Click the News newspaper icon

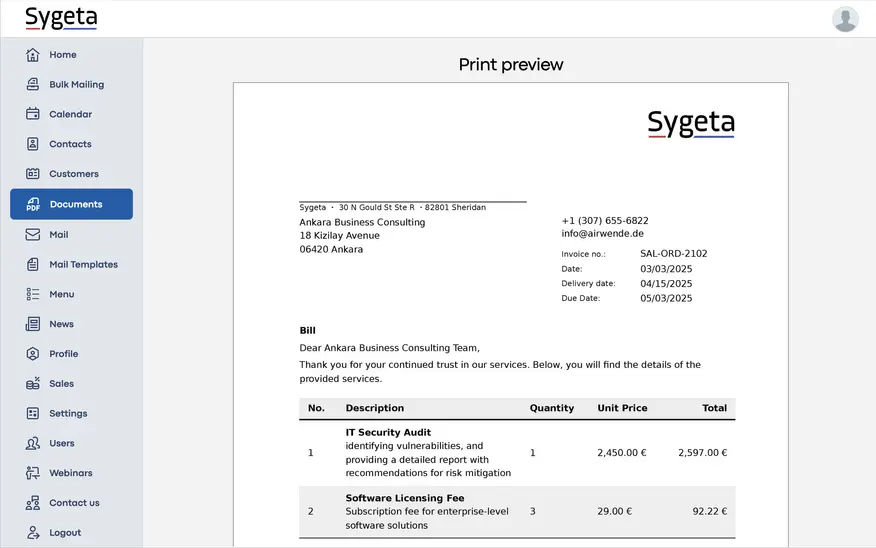tap(33, 324)
